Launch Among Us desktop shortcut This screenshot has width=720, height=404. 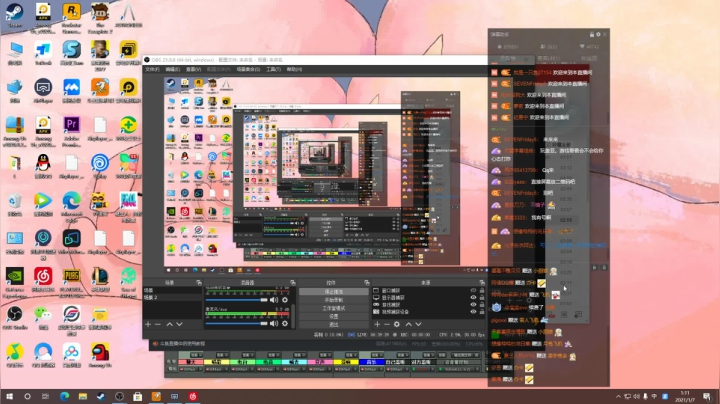(x=100, y=355)
